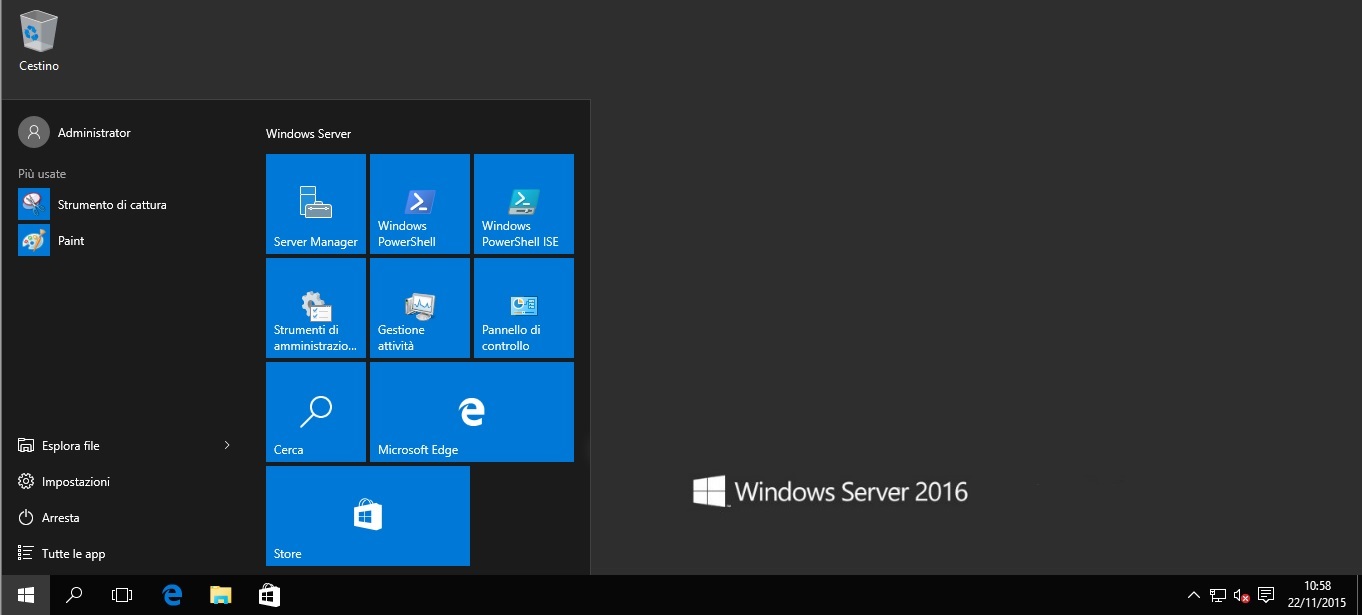Show hidden tray icons chevron
Screen dimensions: 1362x615
[x=1193, y=596]
